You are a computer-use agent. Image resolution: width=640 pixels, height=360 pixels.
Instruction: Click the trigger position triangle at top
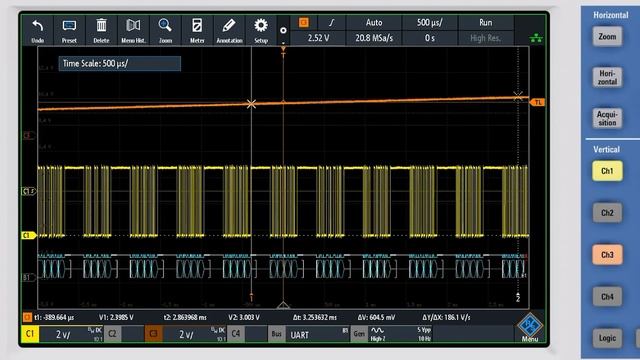tap(283, 50)
